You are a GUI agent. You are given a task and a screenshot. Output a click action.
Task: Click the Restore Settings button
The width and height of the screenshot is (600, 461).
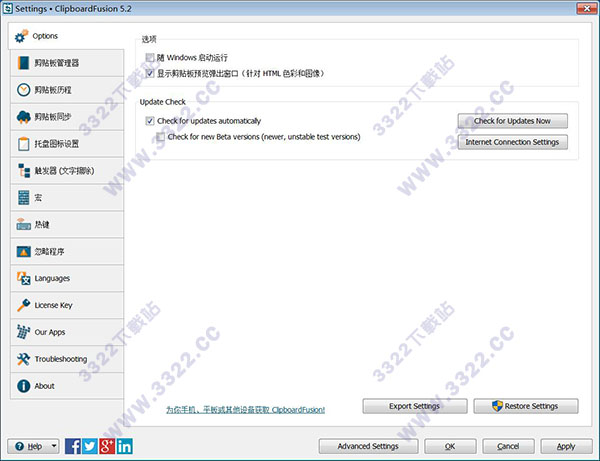[x=526, y=406]
